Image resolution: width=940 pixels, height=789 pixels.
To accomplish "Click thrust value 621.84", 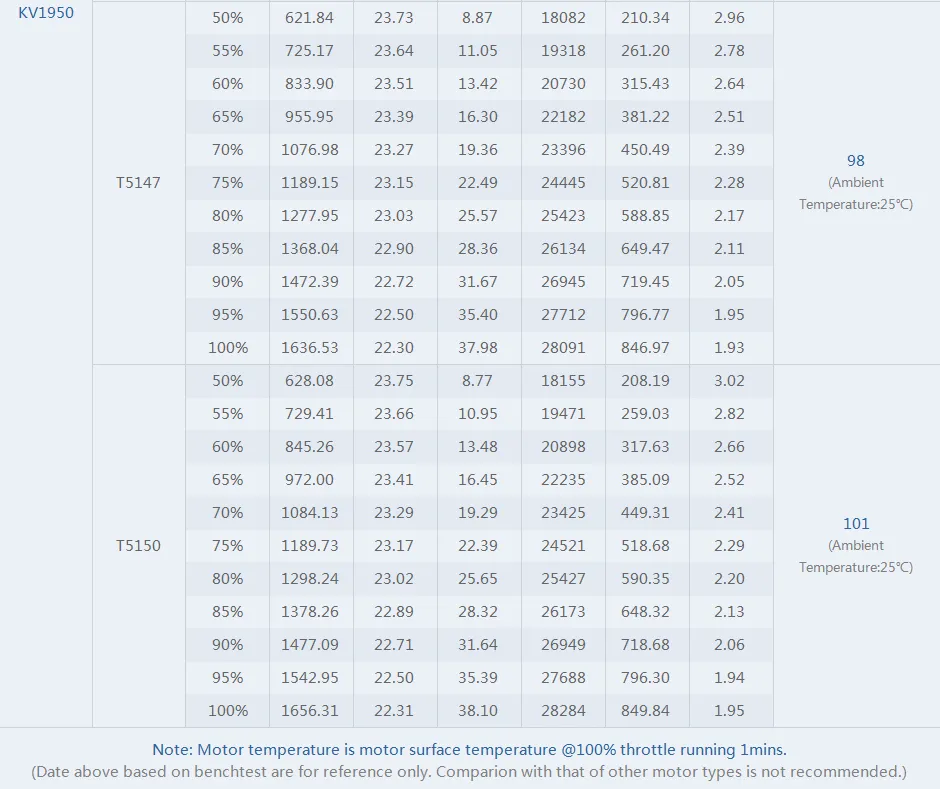I will [309, 18].
